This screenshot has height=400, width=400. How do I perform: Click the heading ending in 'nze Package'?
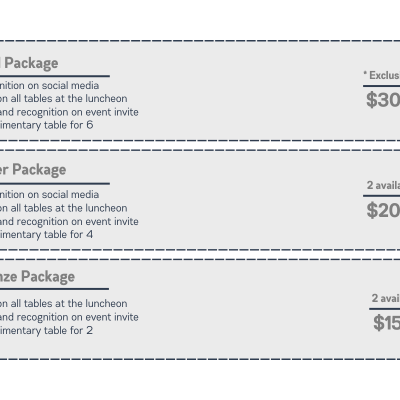click(37, 277)
